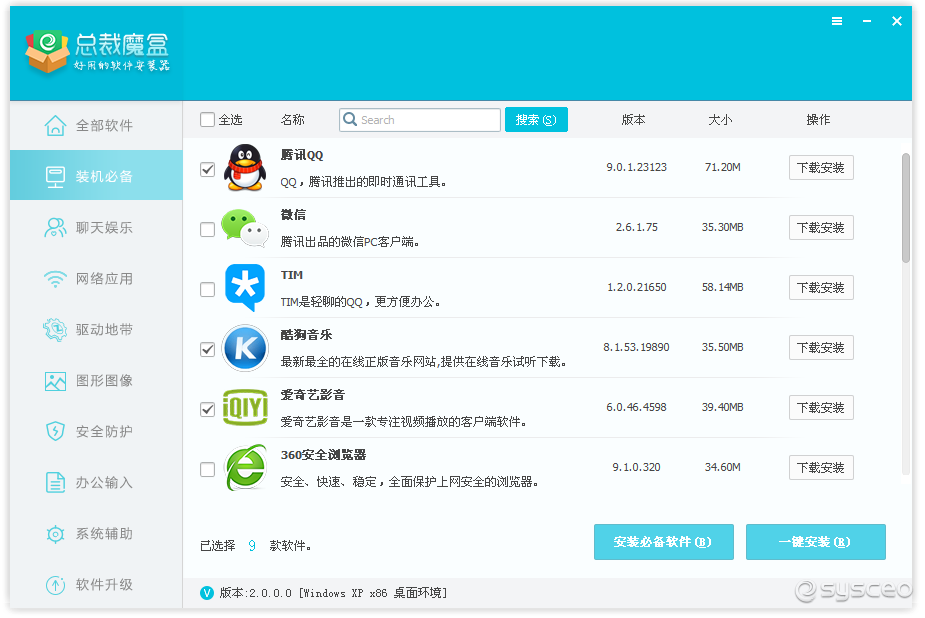Click 下载安装 for 爱奇艺影音
This screenshot has height=618, width=925.
pyautogui.click(x=821, y=407)
